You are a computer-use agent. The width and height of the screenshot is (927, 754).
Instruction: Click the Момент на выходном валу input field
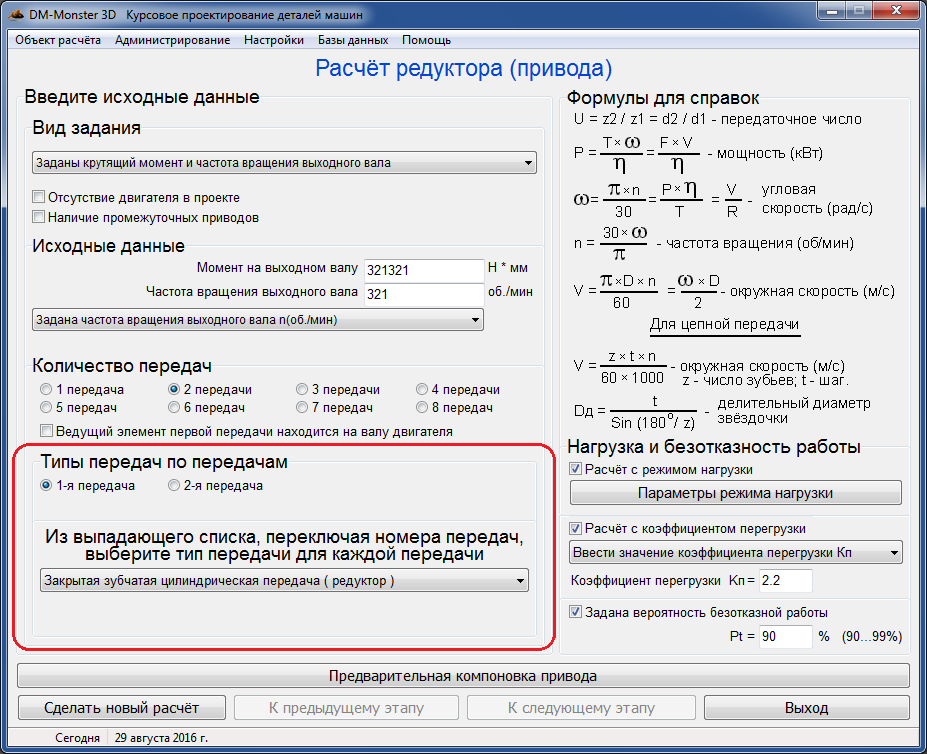[x=424, y=270]
